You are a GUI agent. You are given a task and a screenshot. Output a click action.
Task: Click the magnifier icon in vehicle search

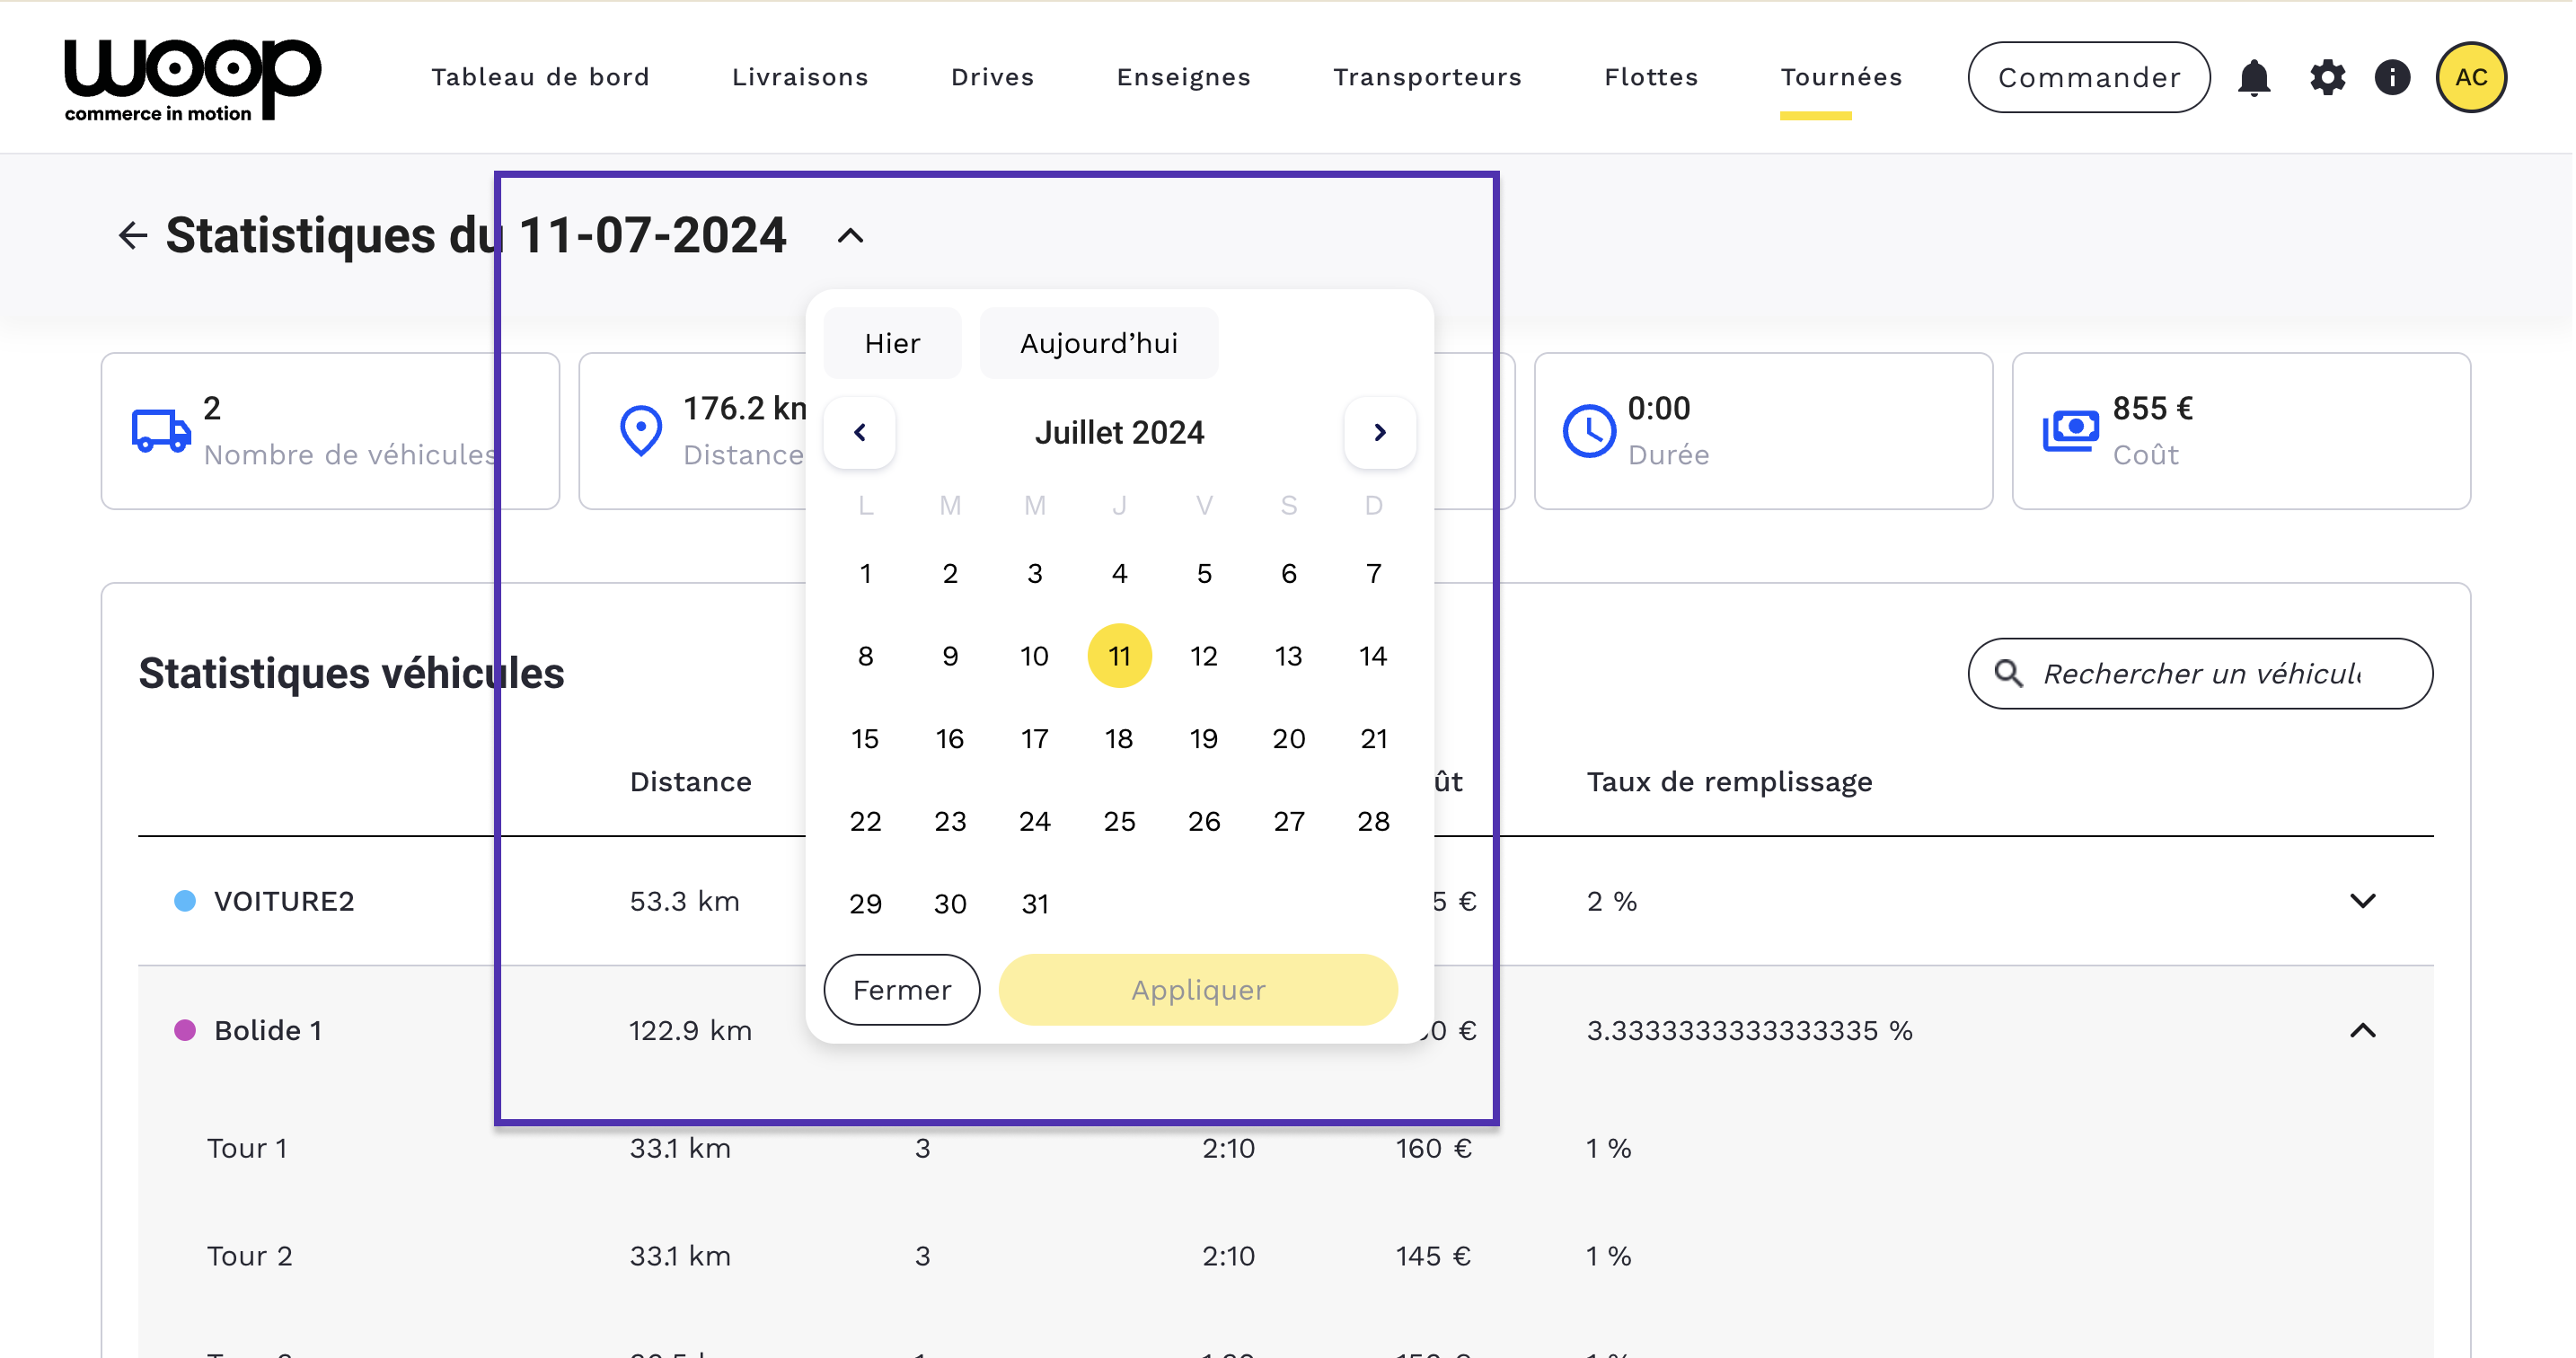click(x=2008, y=674)
